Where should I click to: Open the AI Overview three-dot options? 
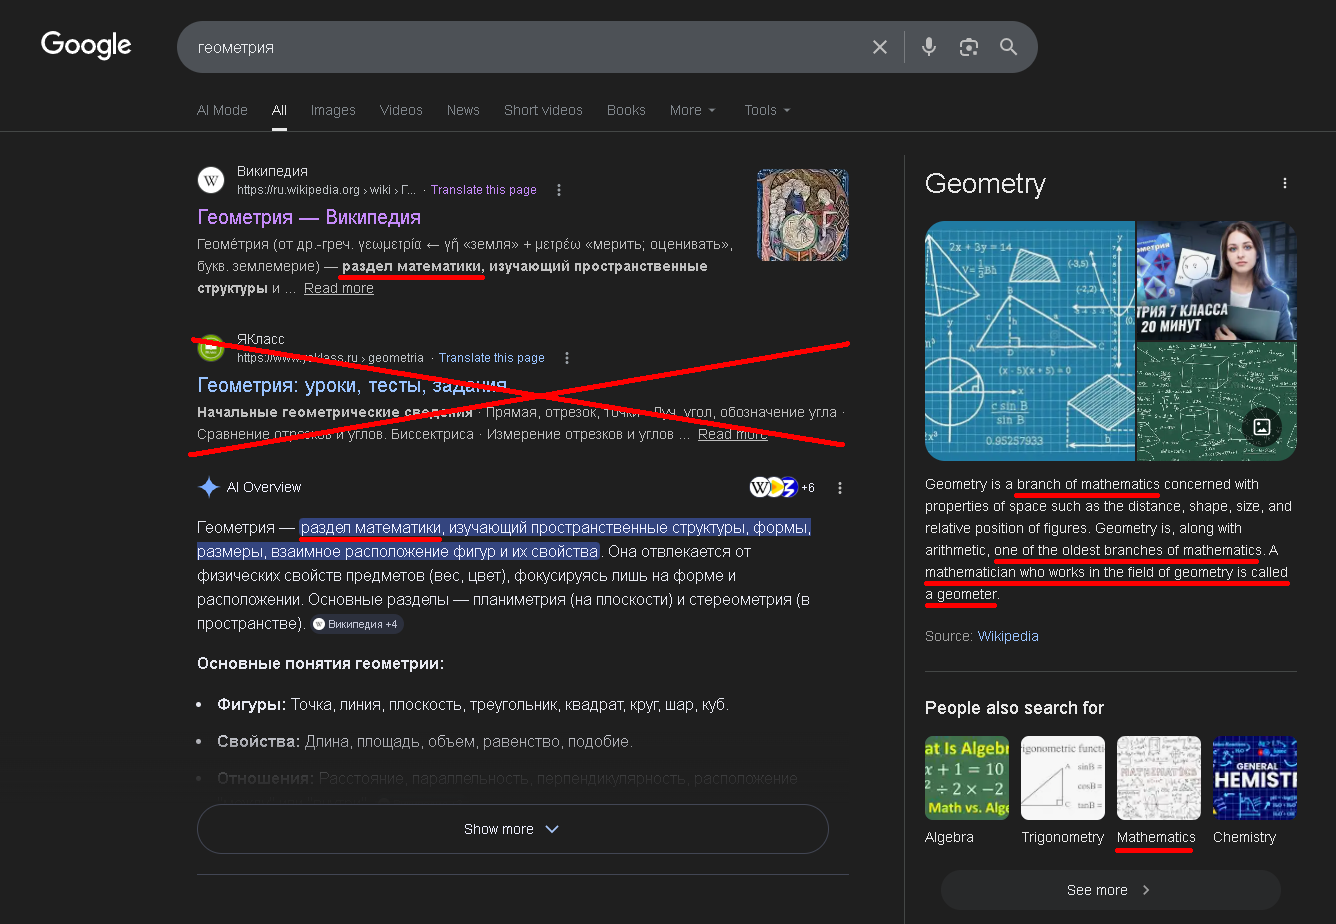click(840, 488)
